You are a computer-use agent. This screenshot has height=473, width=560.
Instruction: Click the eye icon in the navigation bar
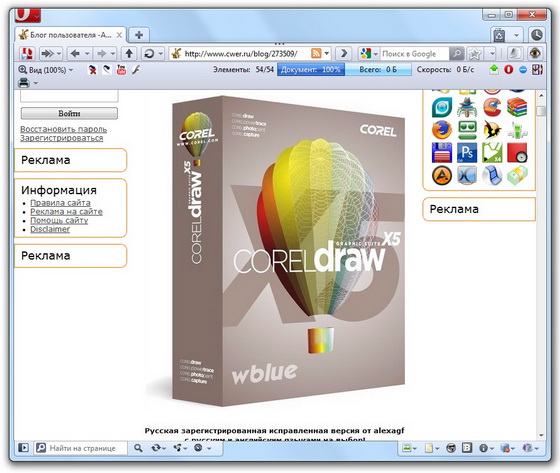point(535,54)
